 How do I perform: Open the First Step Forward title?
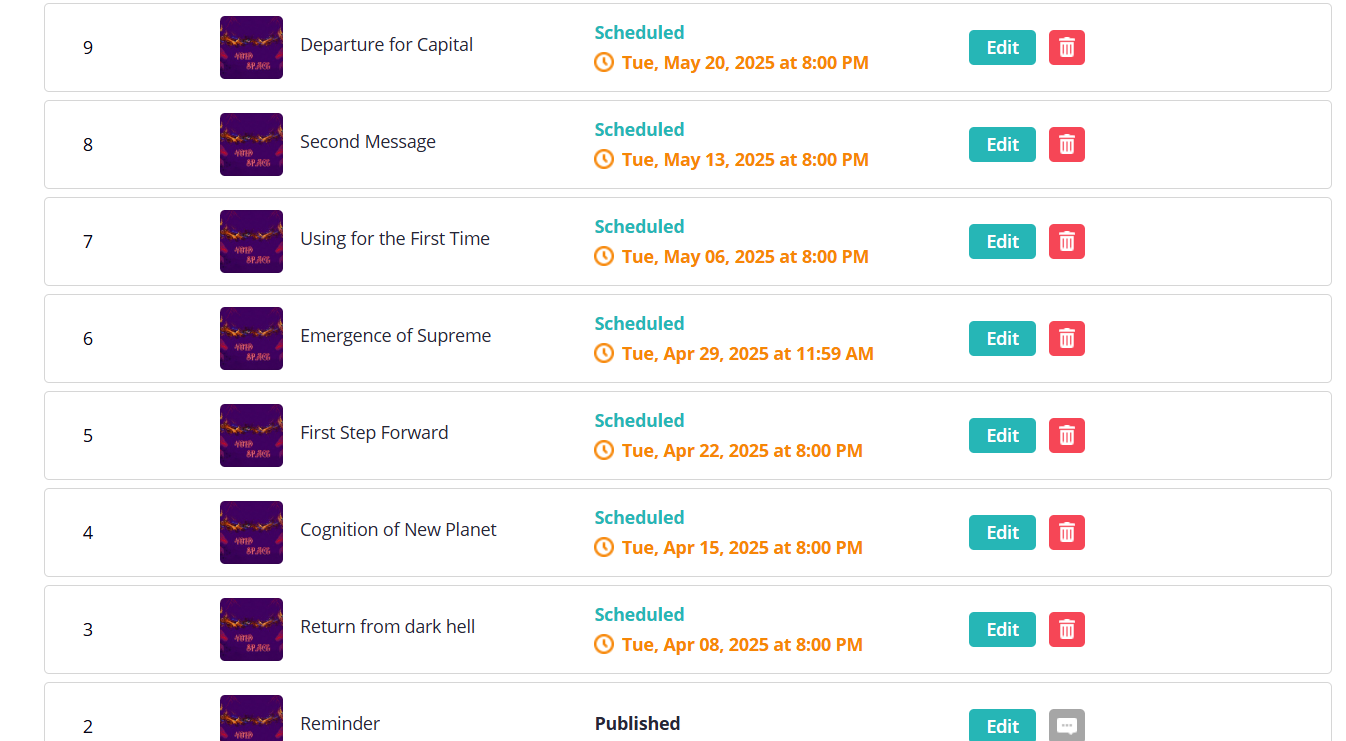click(374, 433)
